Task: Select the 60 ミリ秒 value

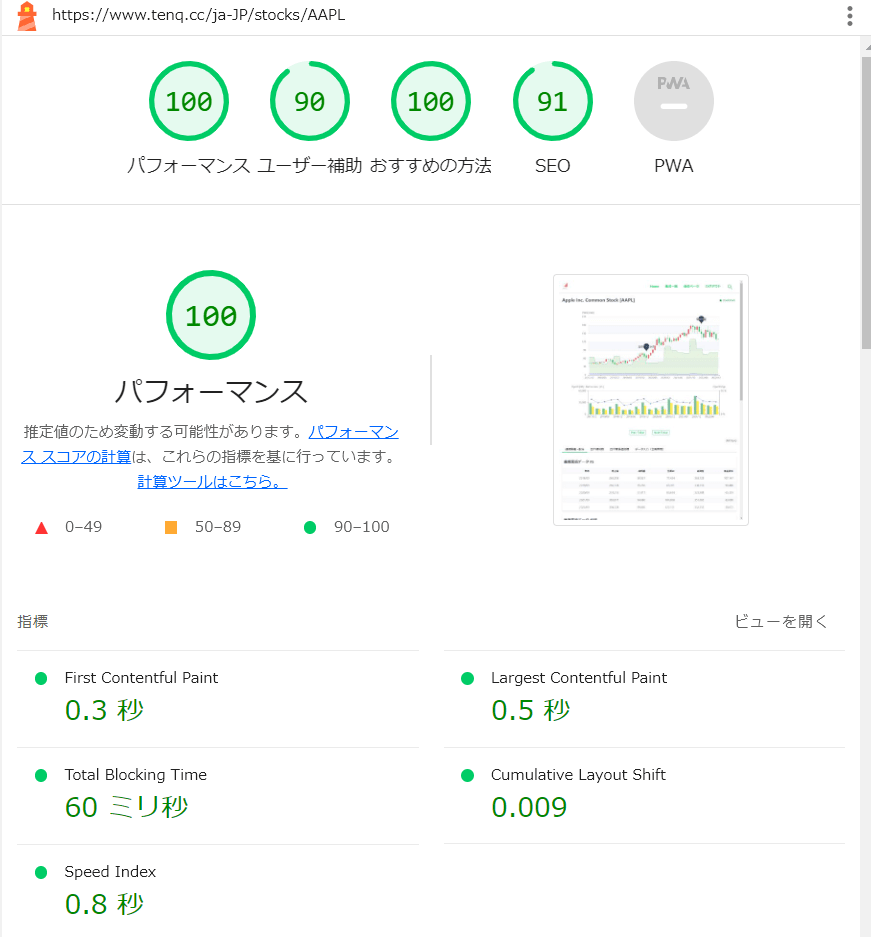Action: [x=127, y=807]
